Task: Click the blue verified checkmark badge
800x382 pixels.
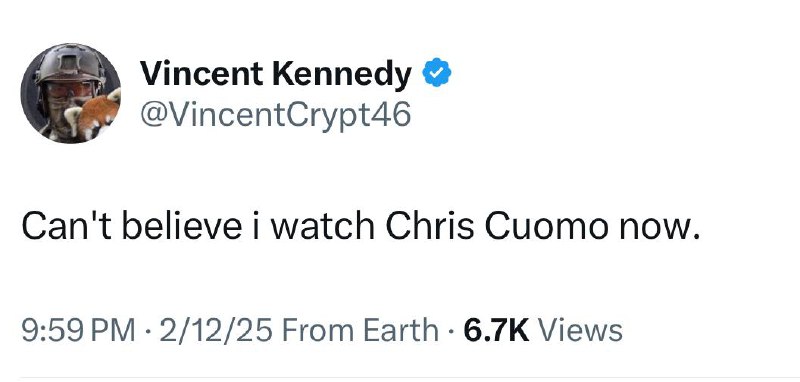Action: click(437, 73)
